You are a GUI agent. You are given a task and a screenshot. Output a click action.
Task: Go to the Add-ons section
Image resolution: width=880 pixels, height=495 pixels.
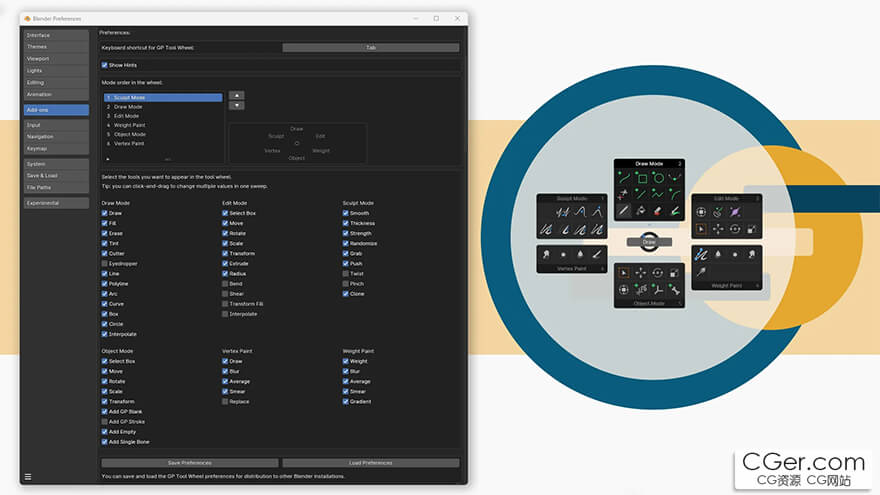56,109
